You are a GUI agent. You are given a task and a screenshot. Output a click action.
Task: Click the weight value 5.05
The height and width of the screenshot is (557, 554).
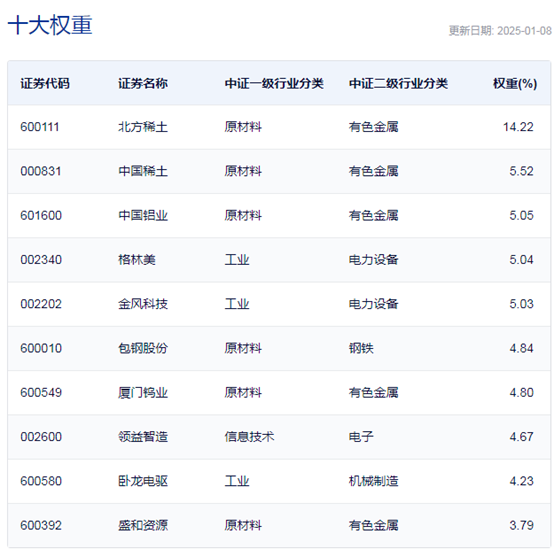(x=521, y=216)
